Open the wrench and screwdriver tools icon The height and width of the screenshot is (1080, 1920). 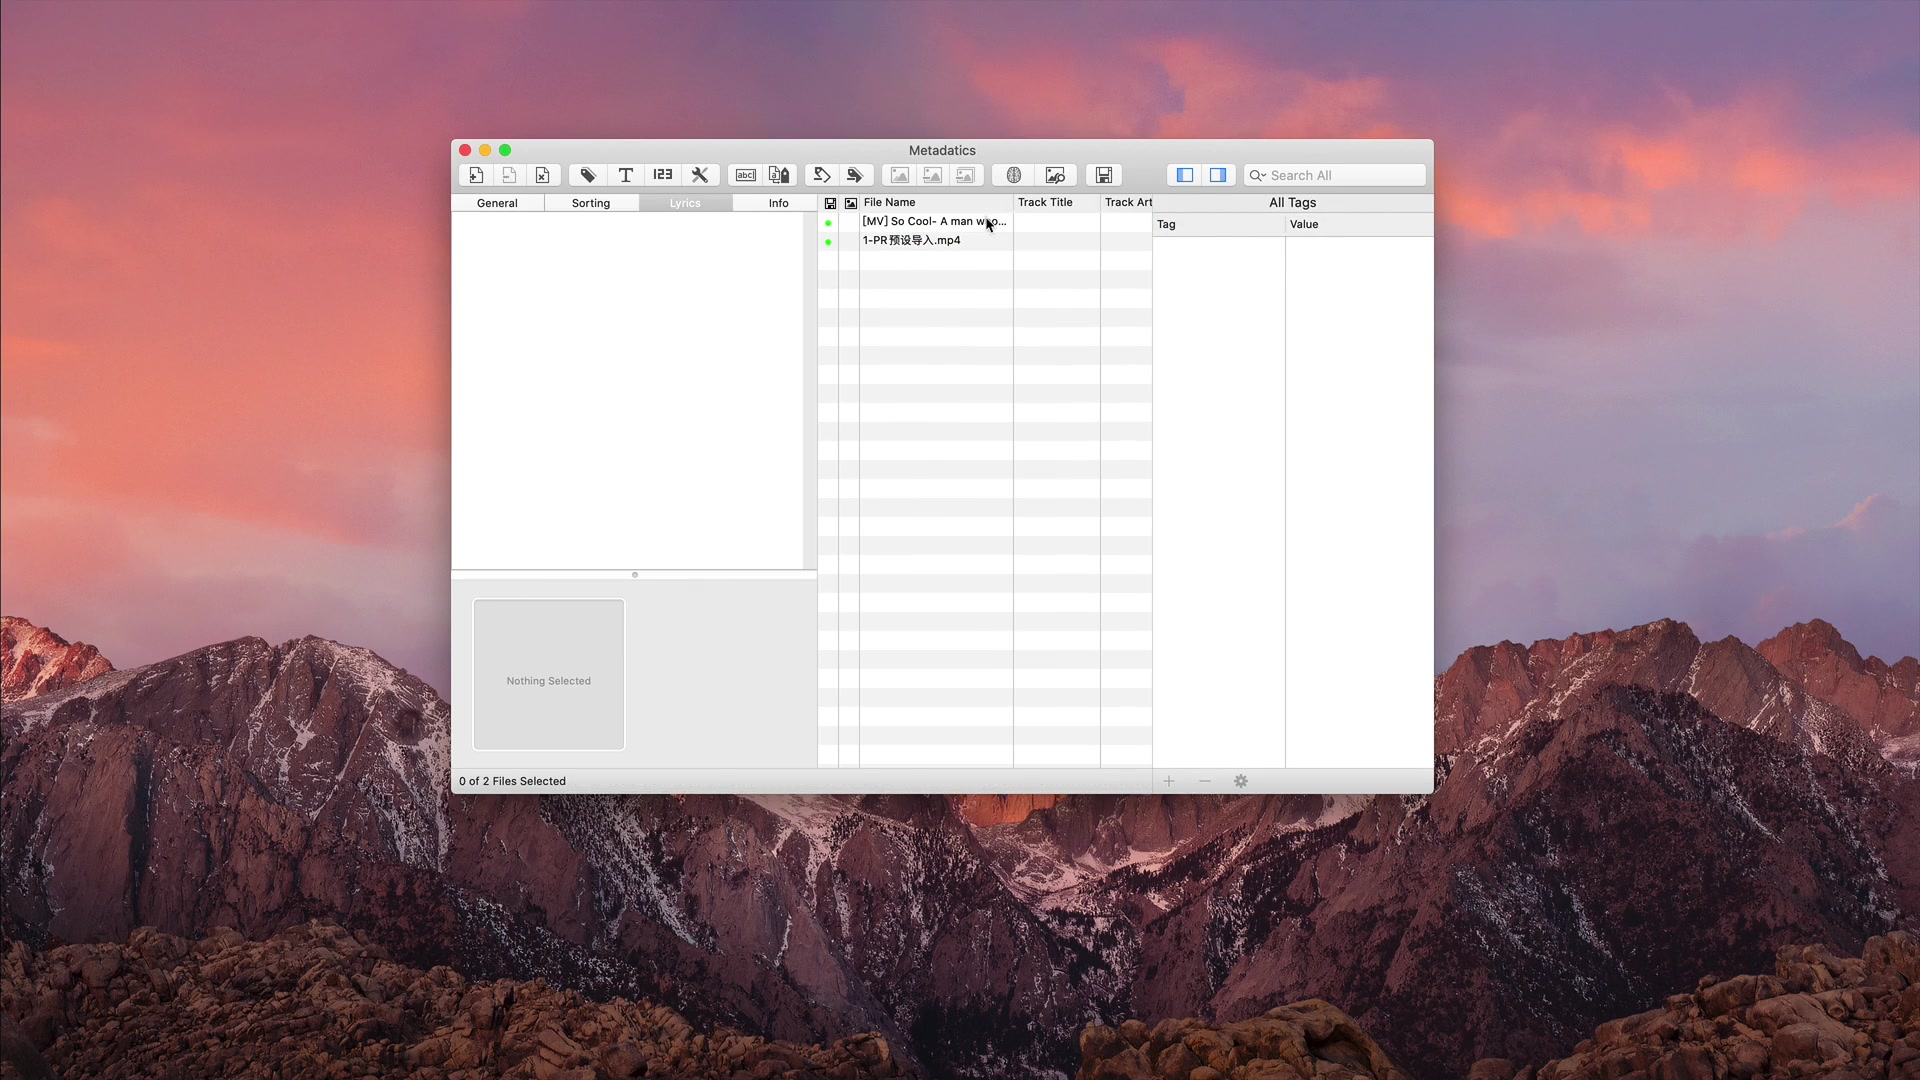(700, 175)
